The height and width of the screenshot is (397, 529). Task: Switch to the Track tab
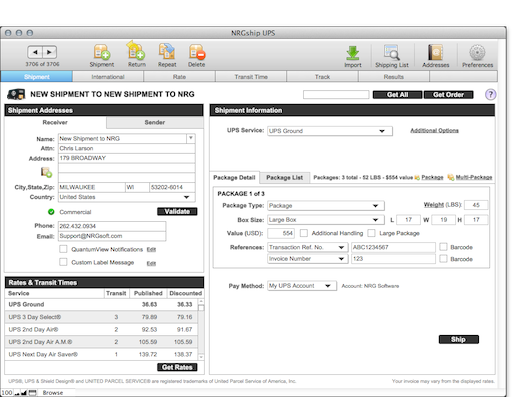pyautogui.click(x=322, y=77)
